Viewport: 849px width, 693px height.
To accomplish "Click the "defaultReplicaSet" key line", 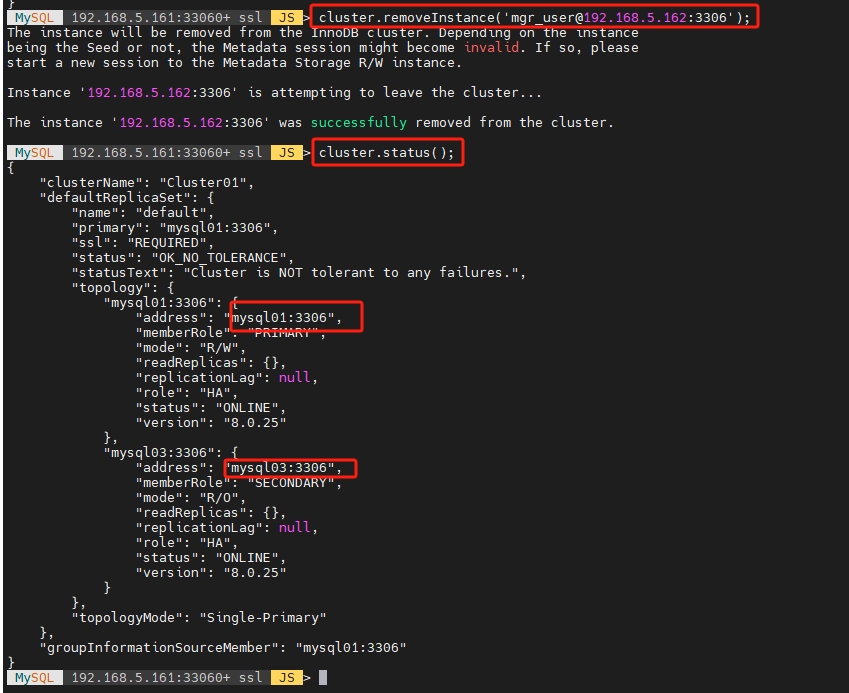I will tap(127, 197).
